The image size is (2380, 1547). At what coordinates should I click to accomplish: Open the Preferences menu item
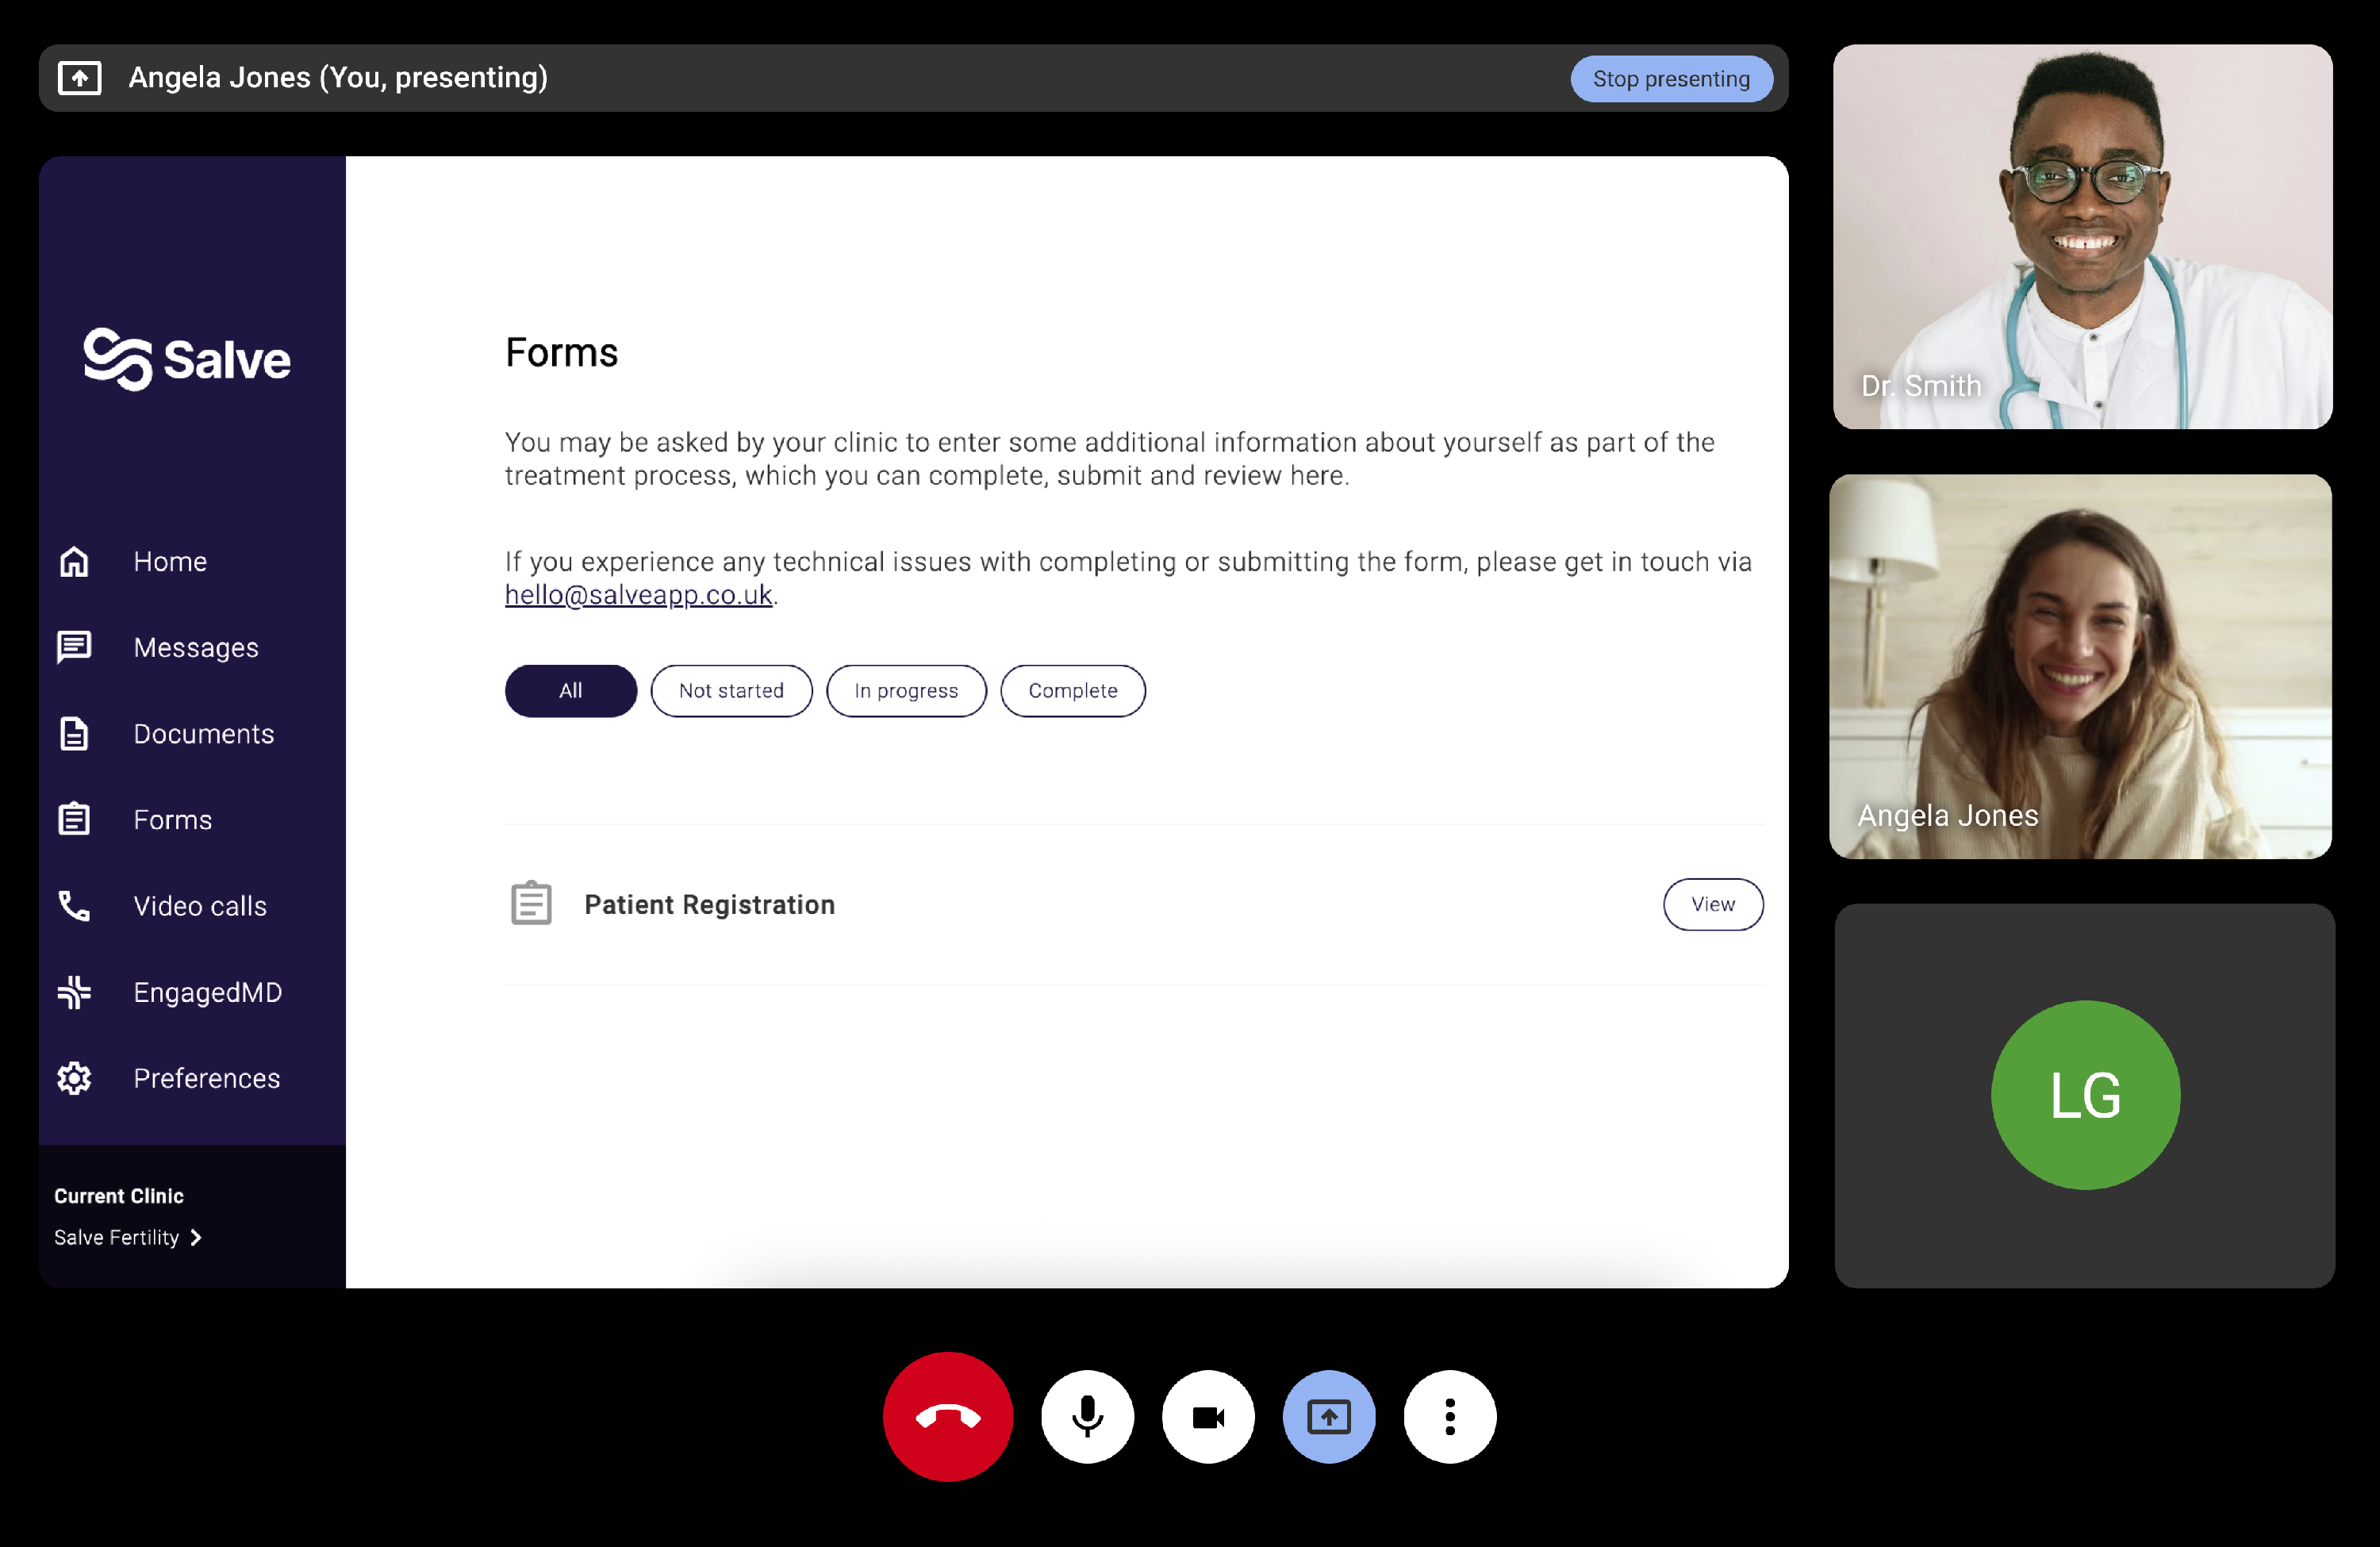(207, 1078)
